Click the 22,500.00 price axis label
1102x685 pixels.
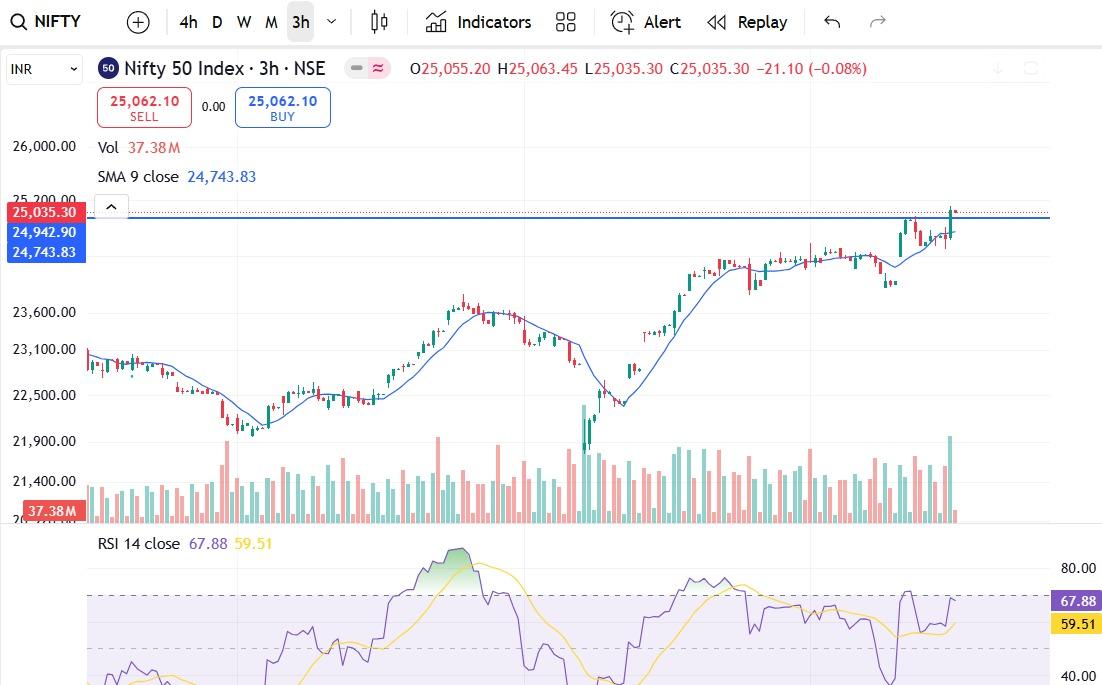tap(44, 396)
